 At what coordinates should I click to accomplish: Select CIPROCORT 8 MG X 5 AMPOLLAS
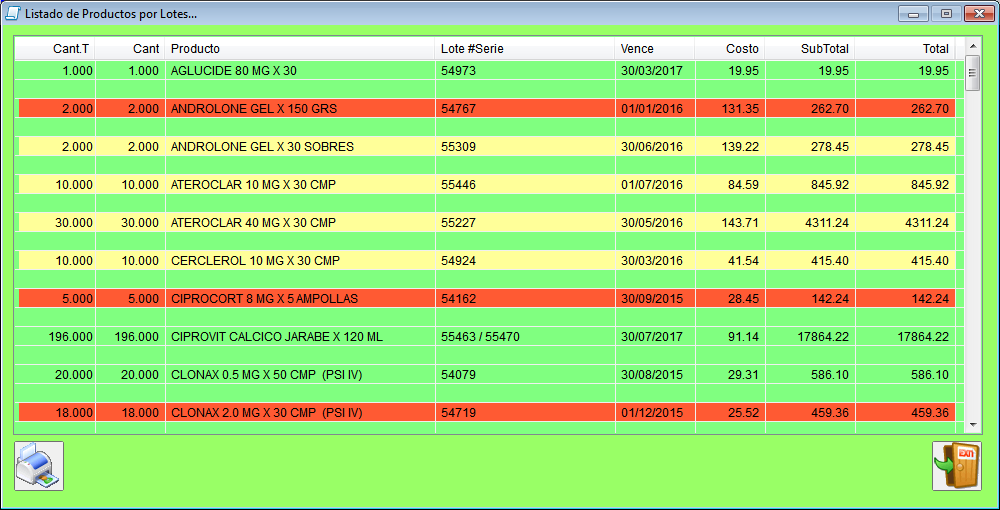[264, 298]
